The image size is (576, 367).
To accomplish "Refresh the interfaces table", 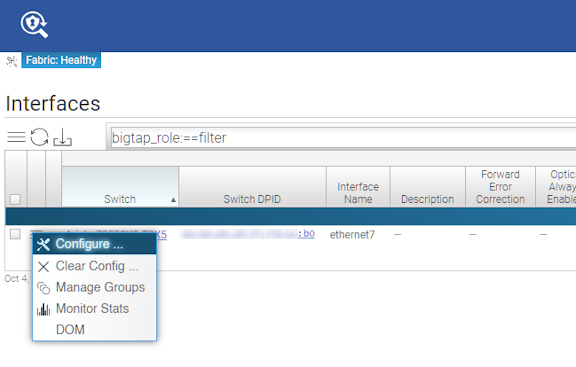I will [x=39, y=137].
